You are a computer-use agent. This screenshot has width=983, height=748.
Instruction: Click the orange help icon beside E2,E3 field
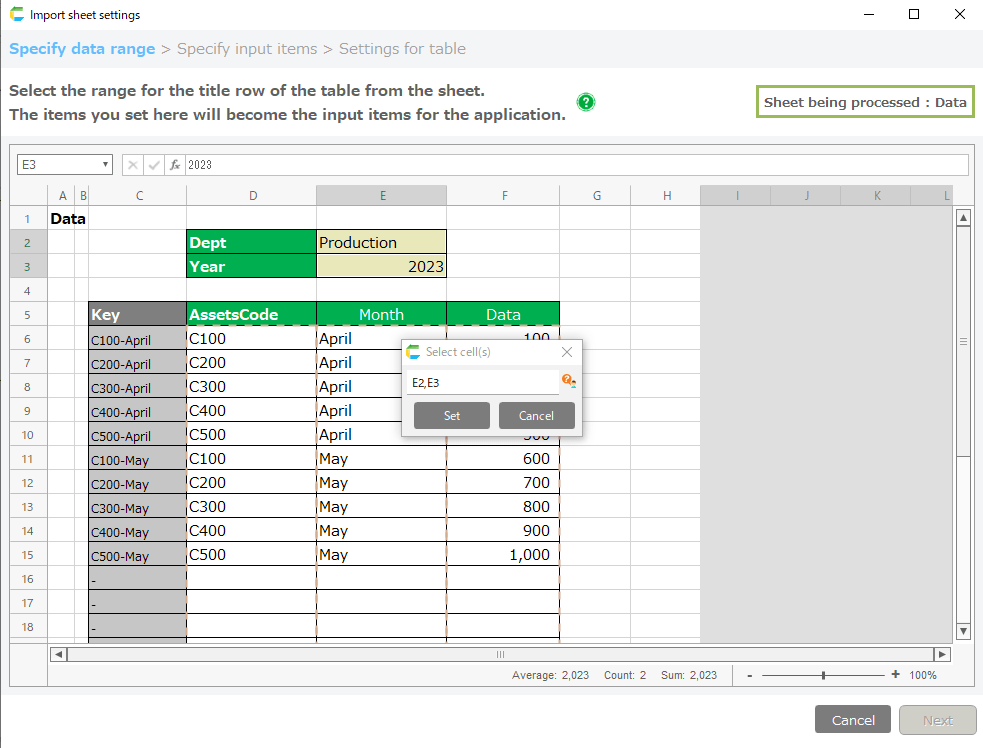coord(567,381)
